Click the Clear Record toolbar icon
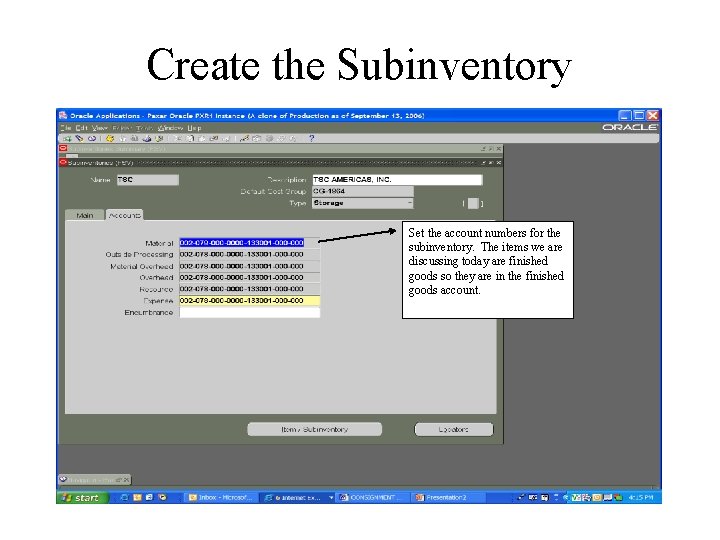The height and width of the screenshot is (540, 720). coord(214,138)
